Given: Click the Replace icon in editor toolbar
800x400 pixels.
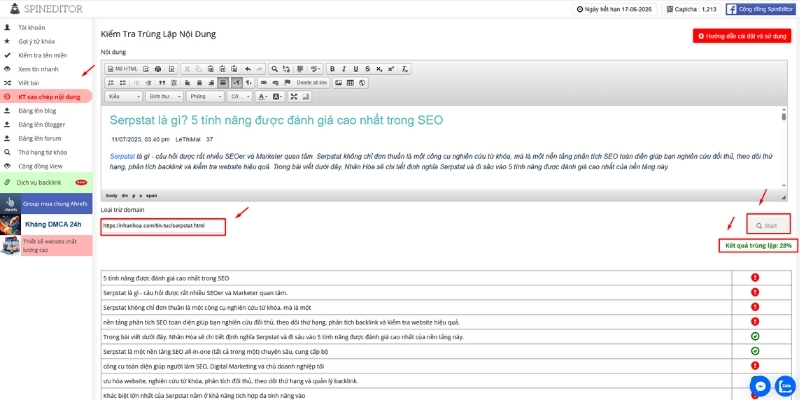Looking at the screenshot, I should [286, 69].
